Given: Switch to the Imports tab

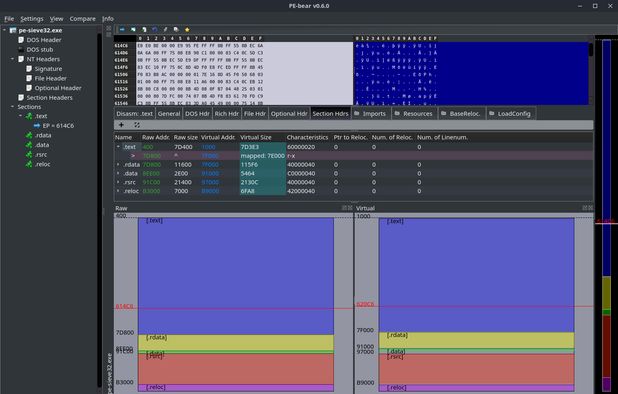Looking at the screenshot, I should (x=370, y=113).
